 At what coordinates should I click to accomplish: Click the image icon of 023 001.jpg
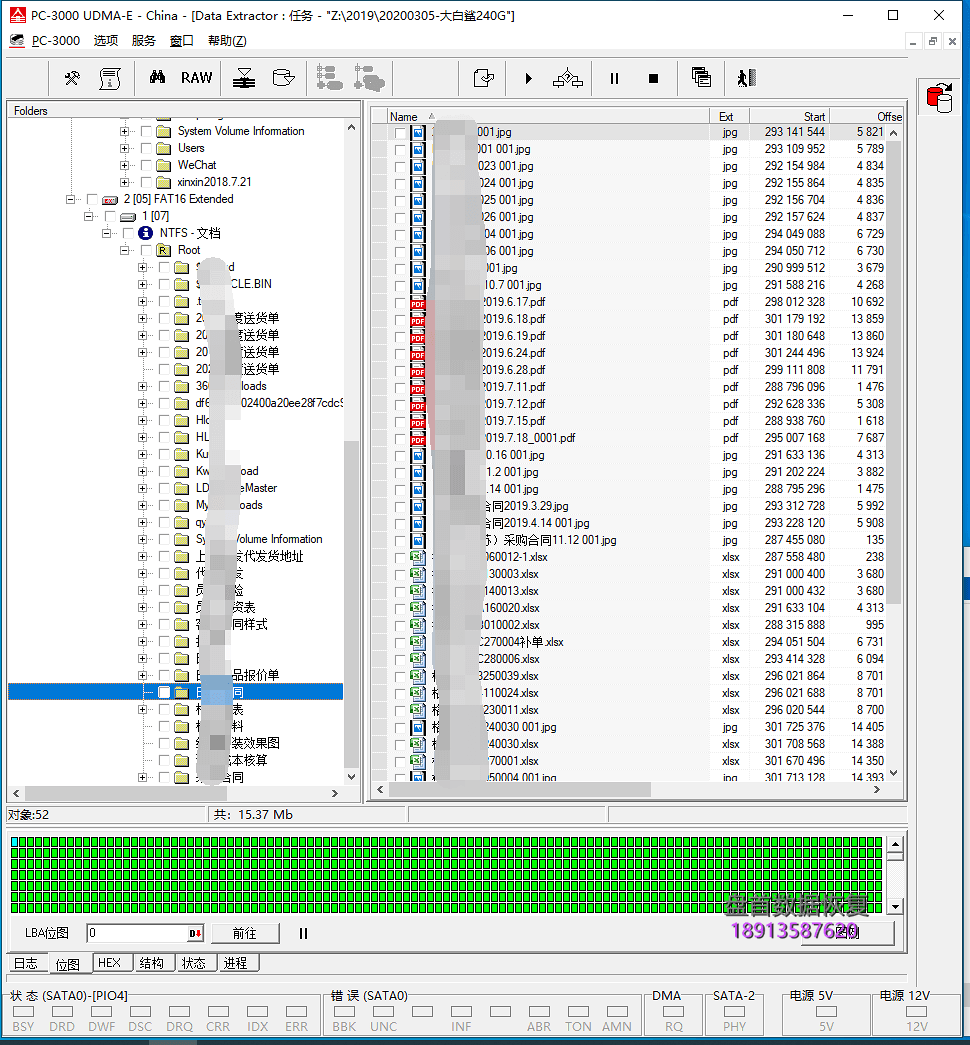(418, 167)
